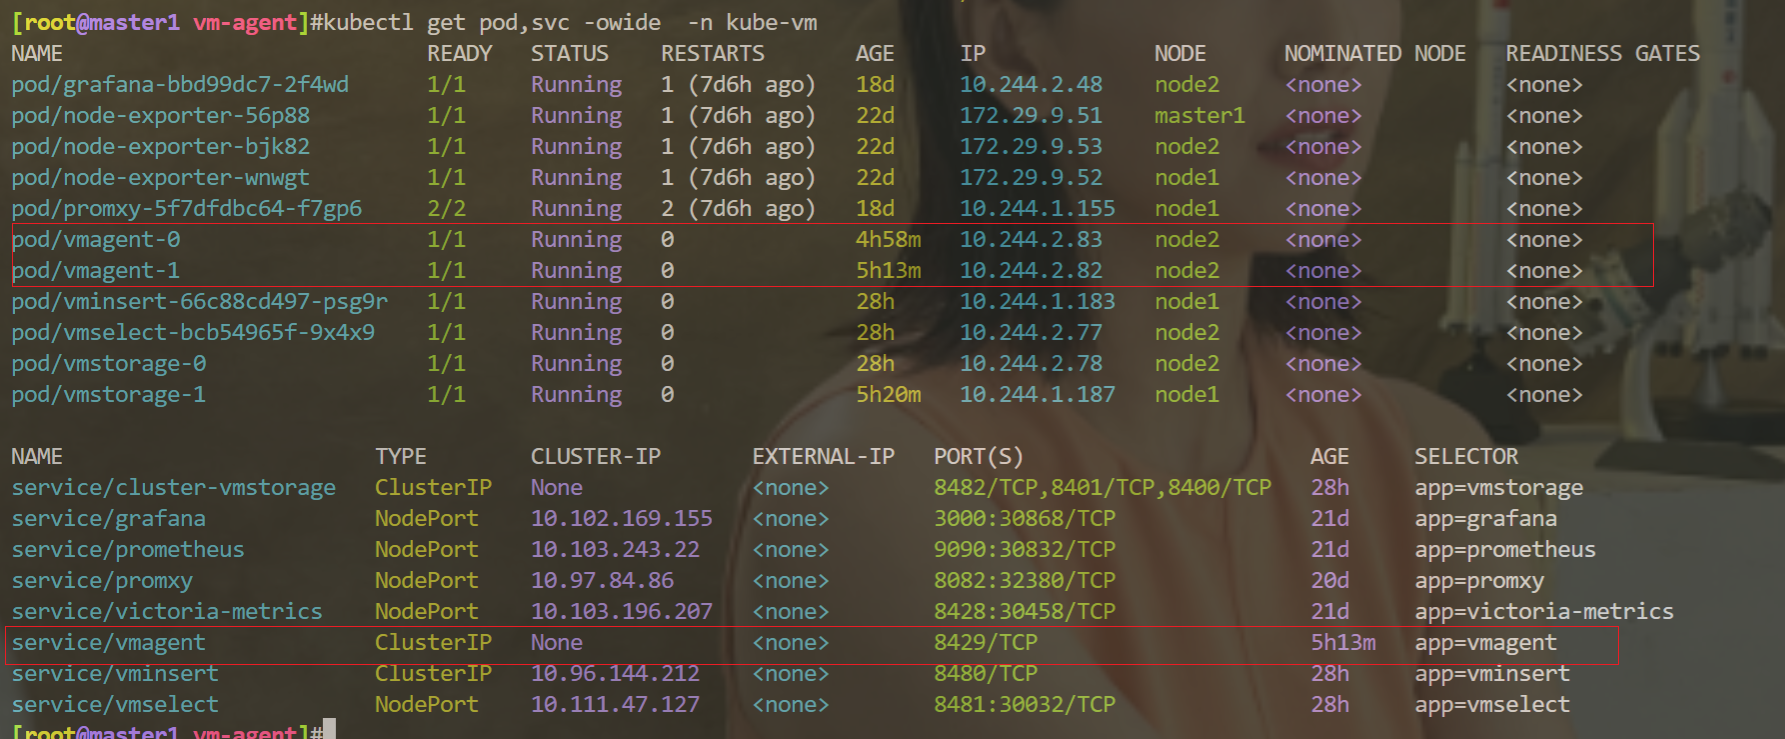Select pod name 'pod/node-exporter-bjk82'
Image resolution: width=1785 pixels, height=739 pixels.
pos(160,147)
